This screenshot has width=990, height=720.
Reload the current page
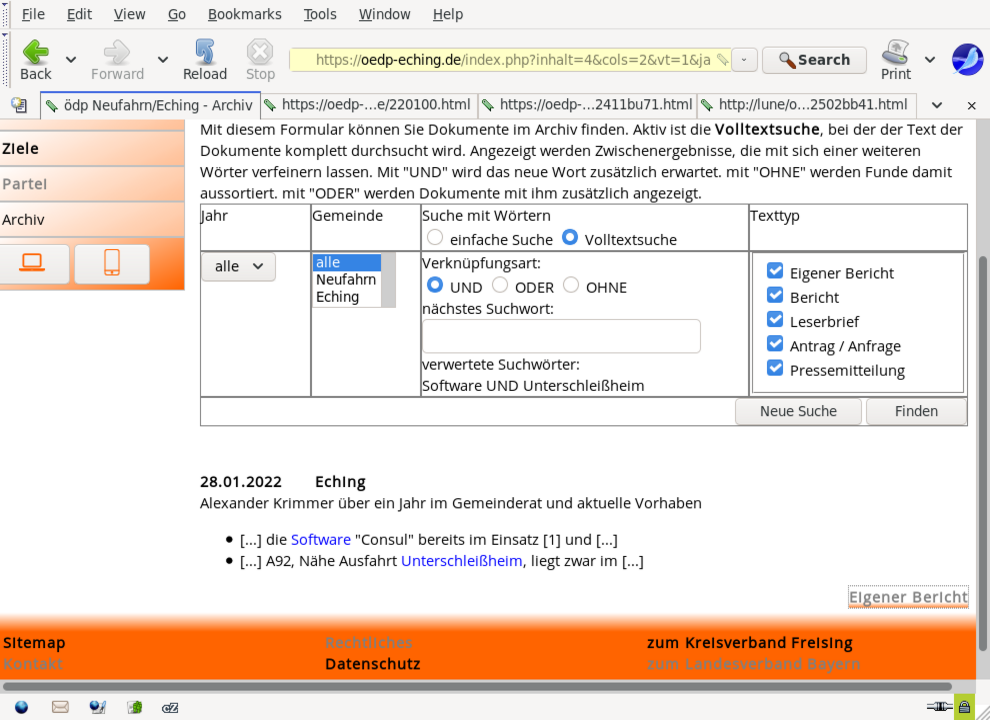click(x=205, y=59)
